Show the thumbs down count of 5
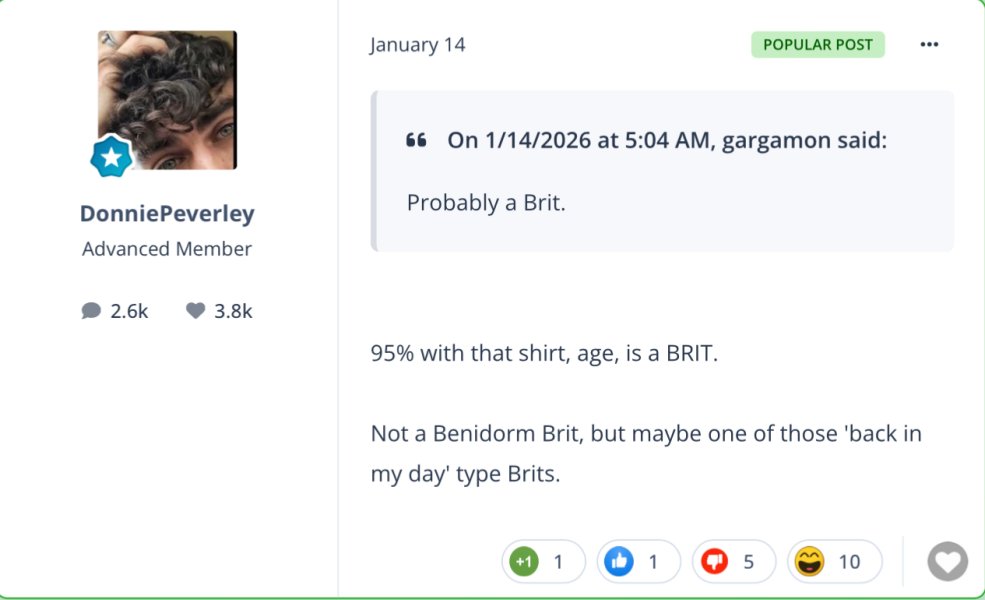Viewport: 985px width, 600px height. 748,562
